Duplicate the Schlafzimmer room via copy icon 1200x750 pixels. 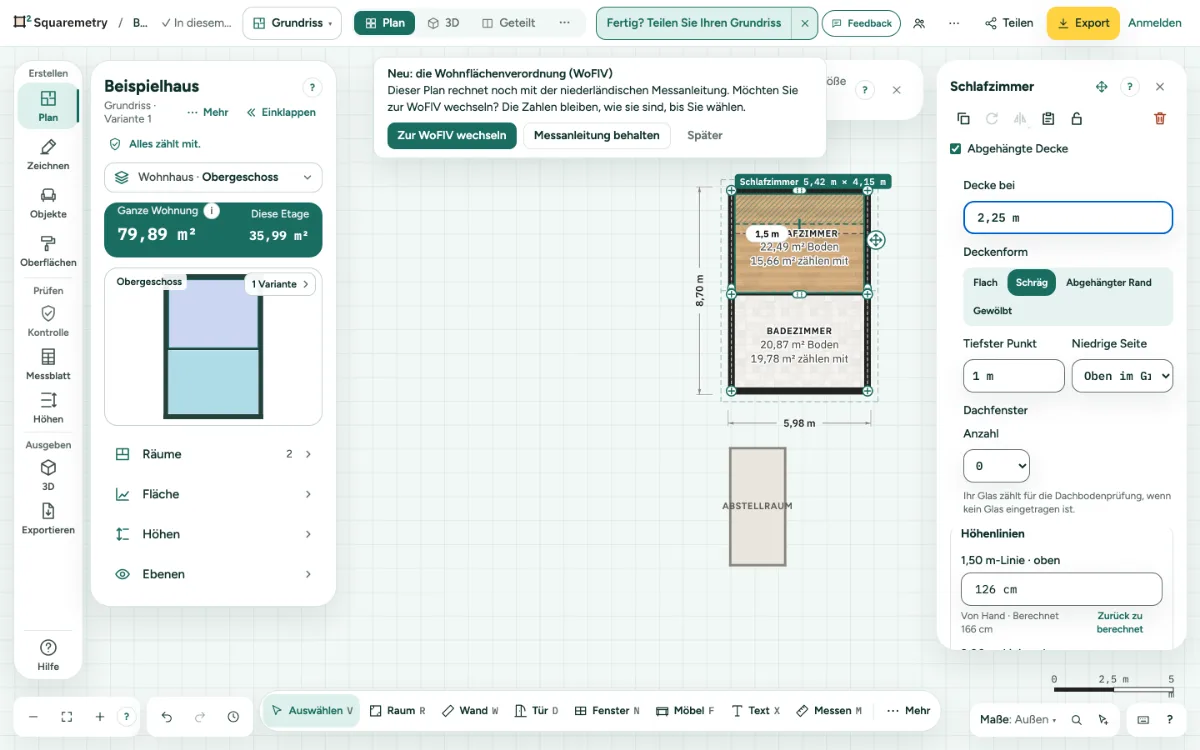(963, 118)
